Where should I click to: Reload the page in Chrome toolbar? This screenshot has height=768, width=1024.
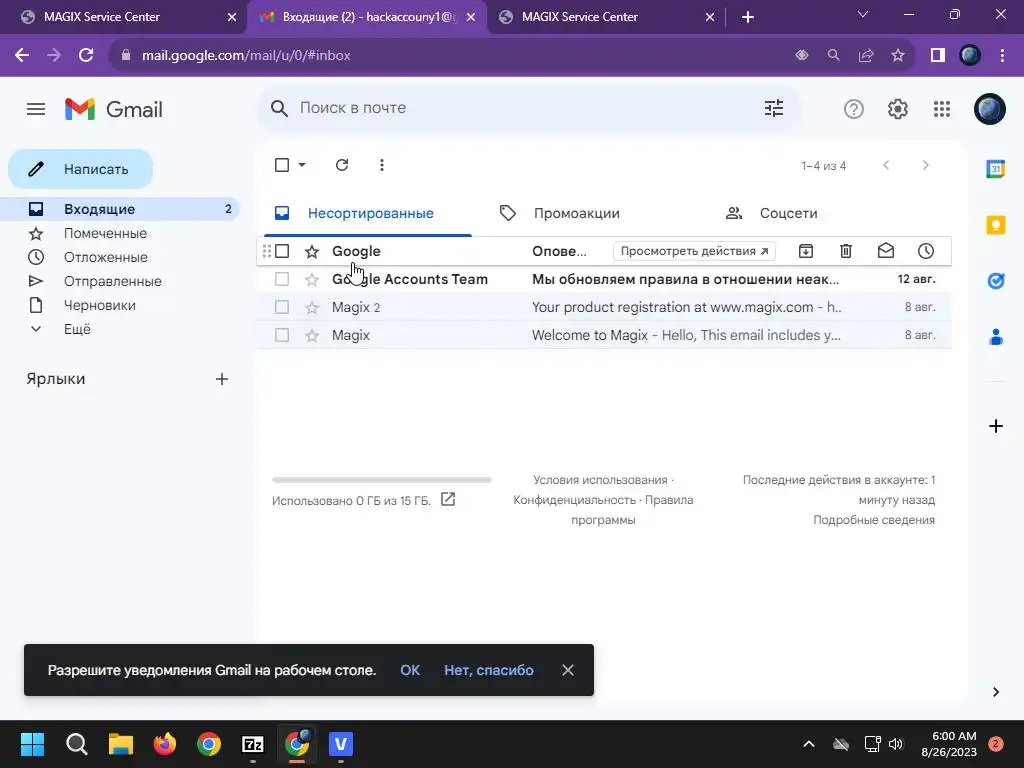point(86,56)
